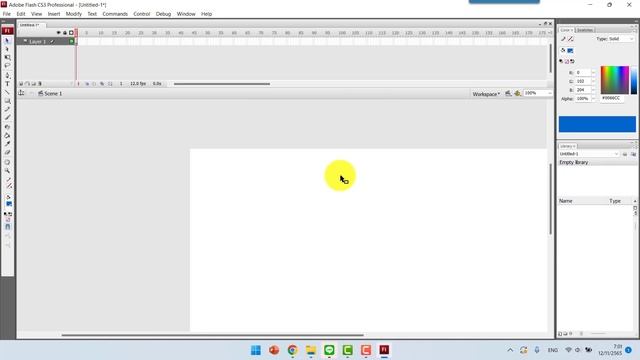Select the Paint Bucket tool
The width and height of the screenshot is (640, 360).
[7, 136]
